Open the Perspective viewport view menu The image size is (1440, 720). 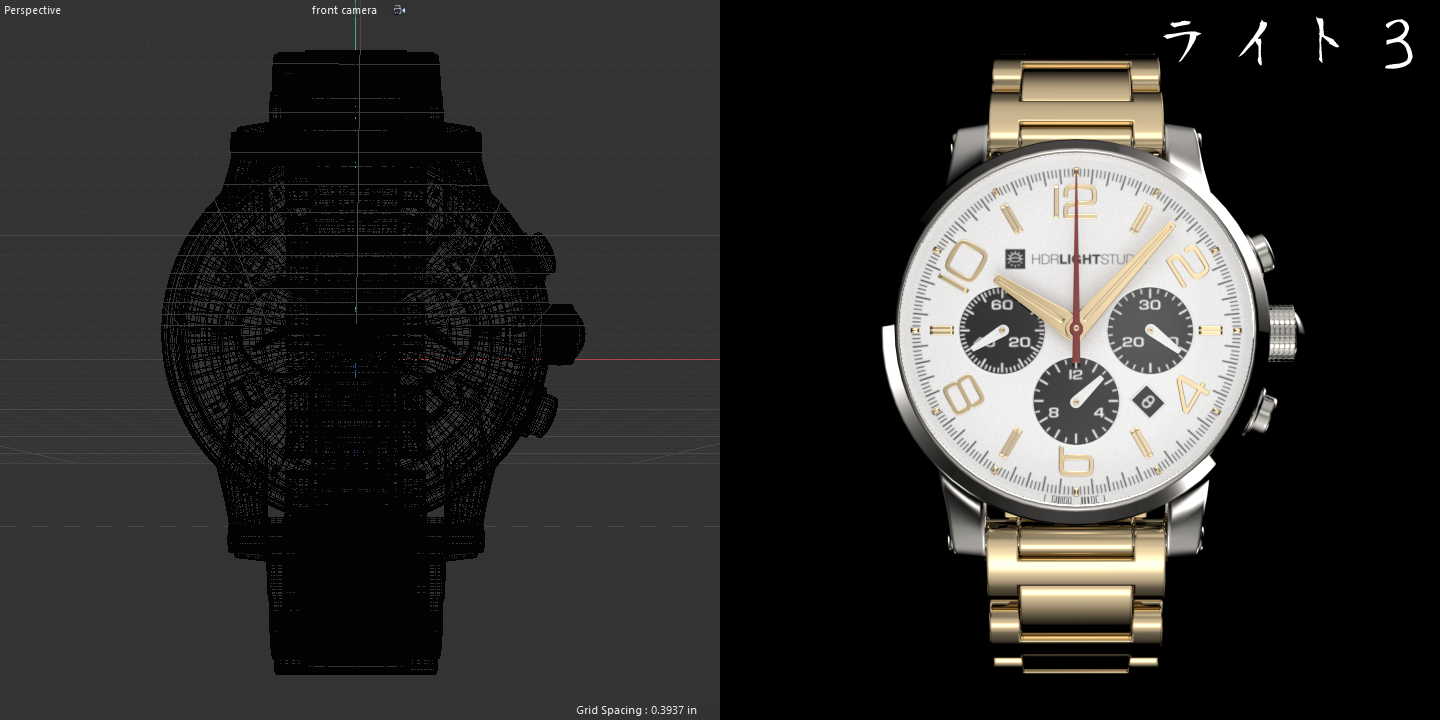click(32, 10)
